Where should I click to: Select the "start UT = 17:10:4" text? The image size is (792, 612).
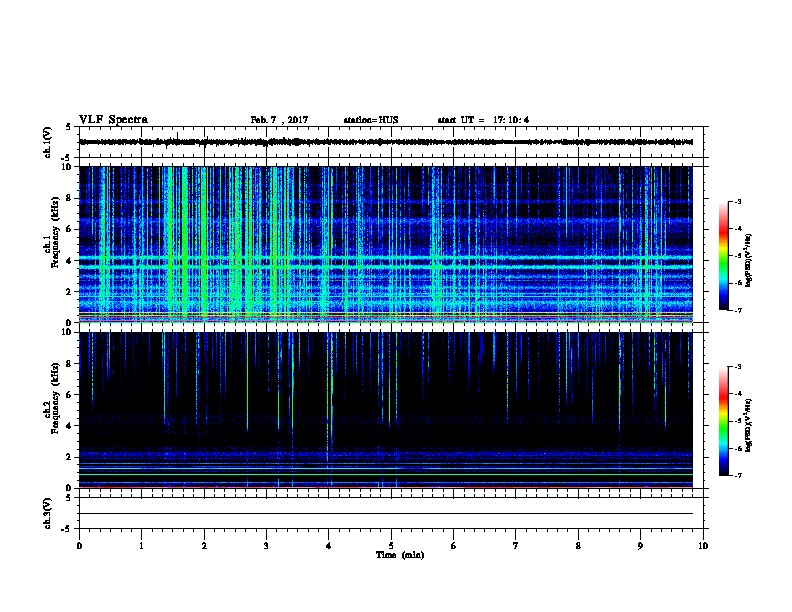483,120
